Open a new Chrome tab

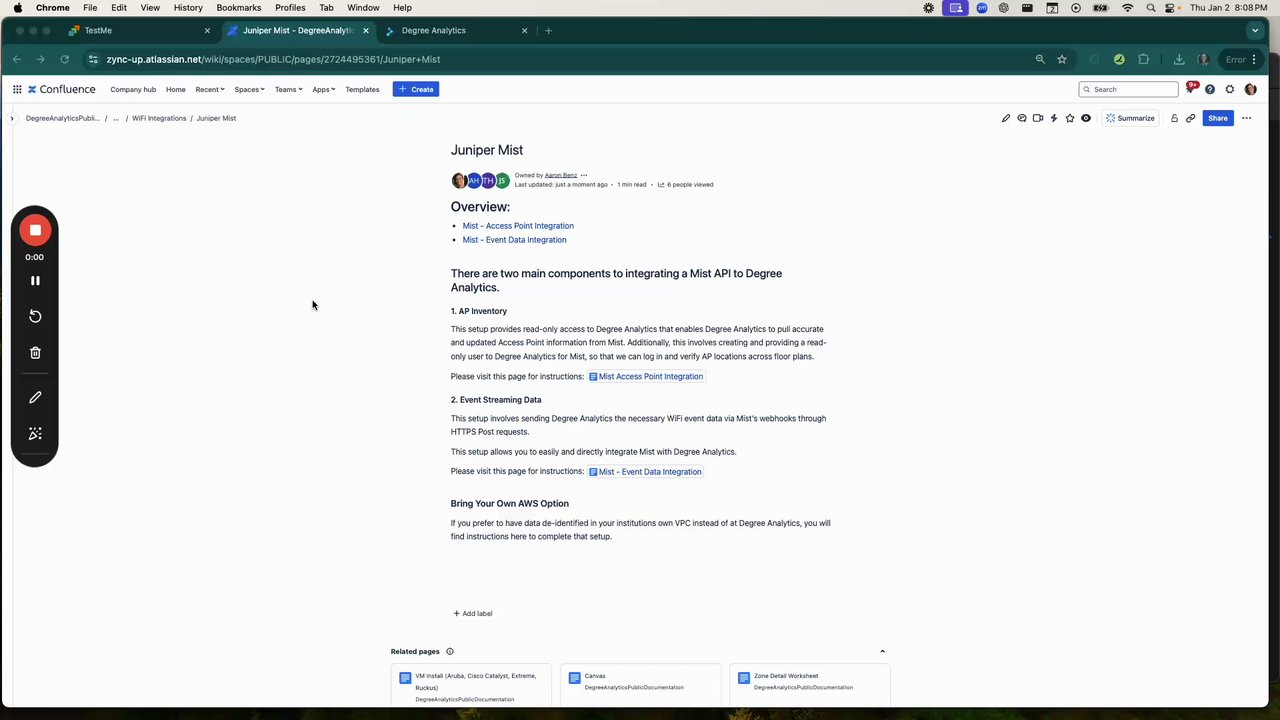pyautogui.click(x=548, y=30)
